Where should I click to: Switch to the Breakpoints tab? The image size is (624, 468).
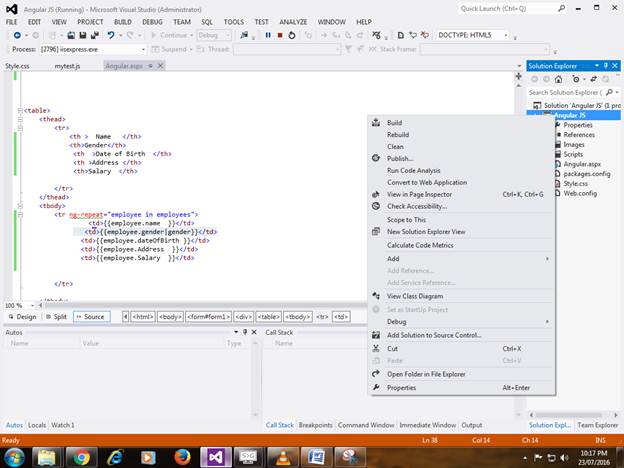click(x=315, y=425)
